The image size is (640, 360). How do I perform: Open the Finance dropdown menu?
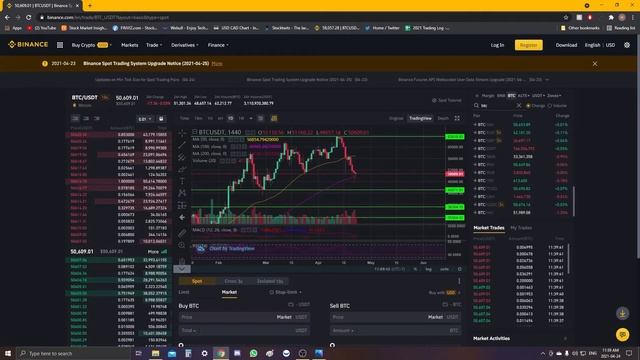tap(218, 45)
